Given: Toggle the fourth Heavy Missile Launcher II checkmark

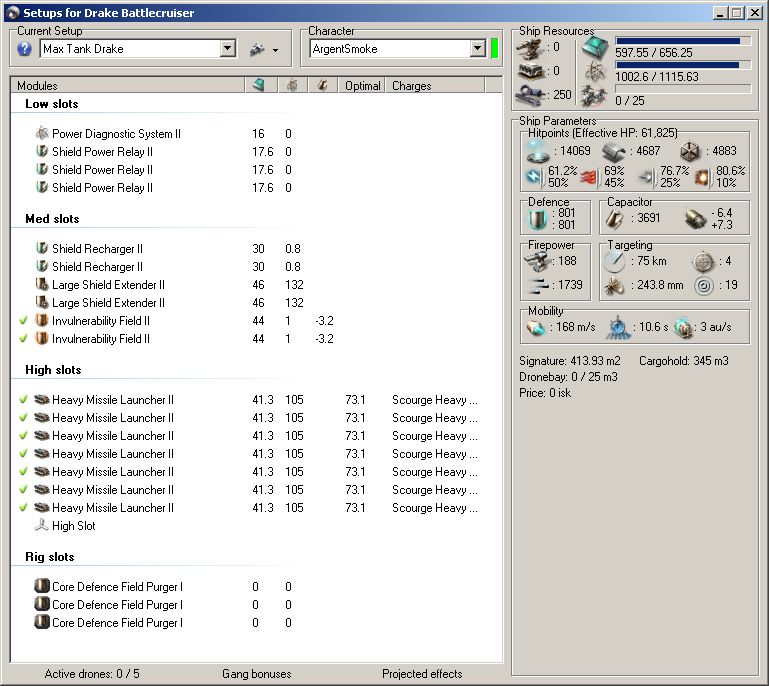Looking at the screenshot, I should pos(23,454).
